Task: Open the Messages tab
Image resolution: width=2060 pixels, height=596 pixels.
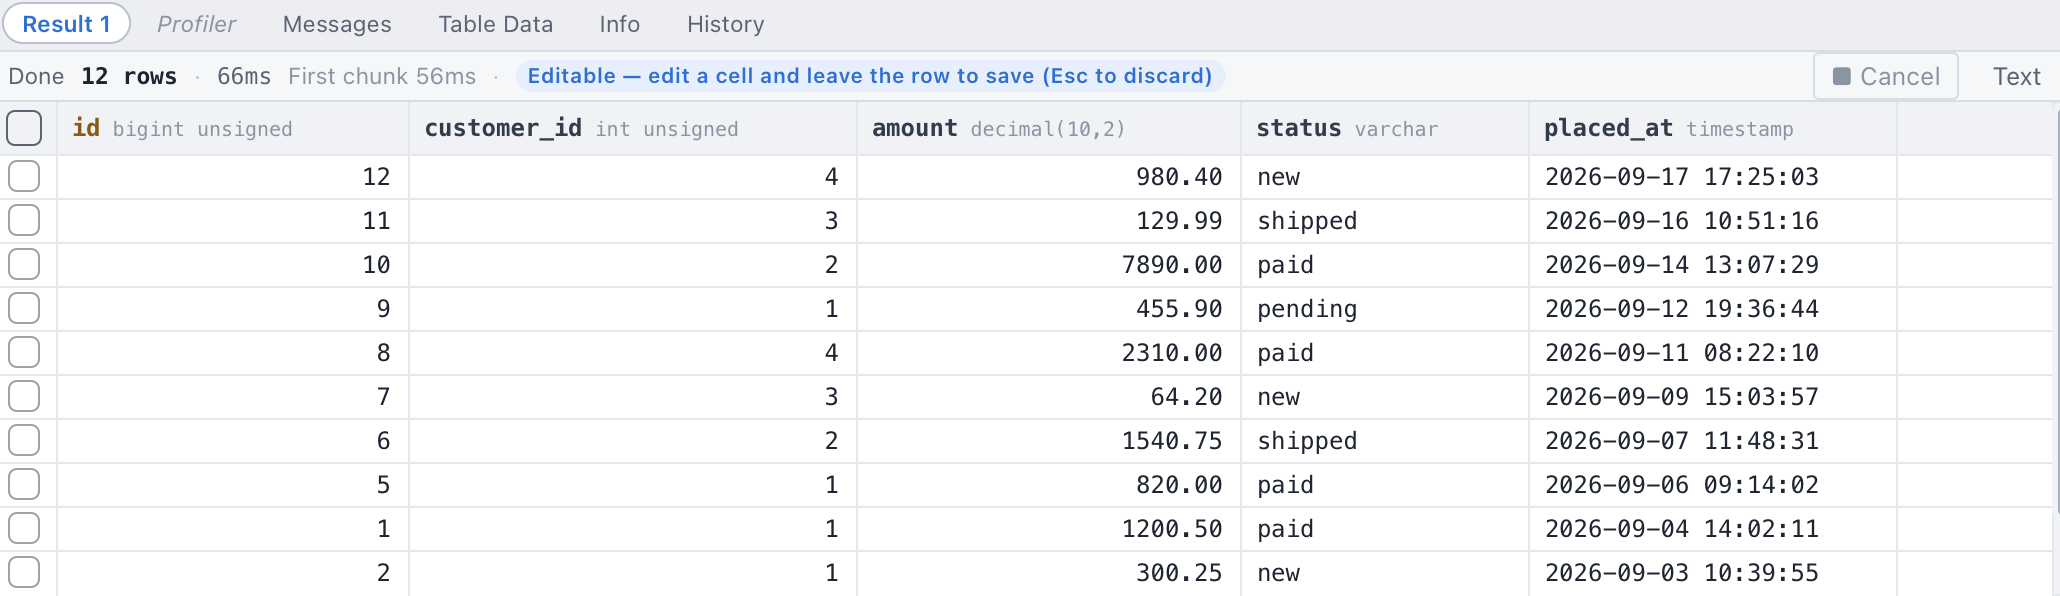Action: click(337, 24)
